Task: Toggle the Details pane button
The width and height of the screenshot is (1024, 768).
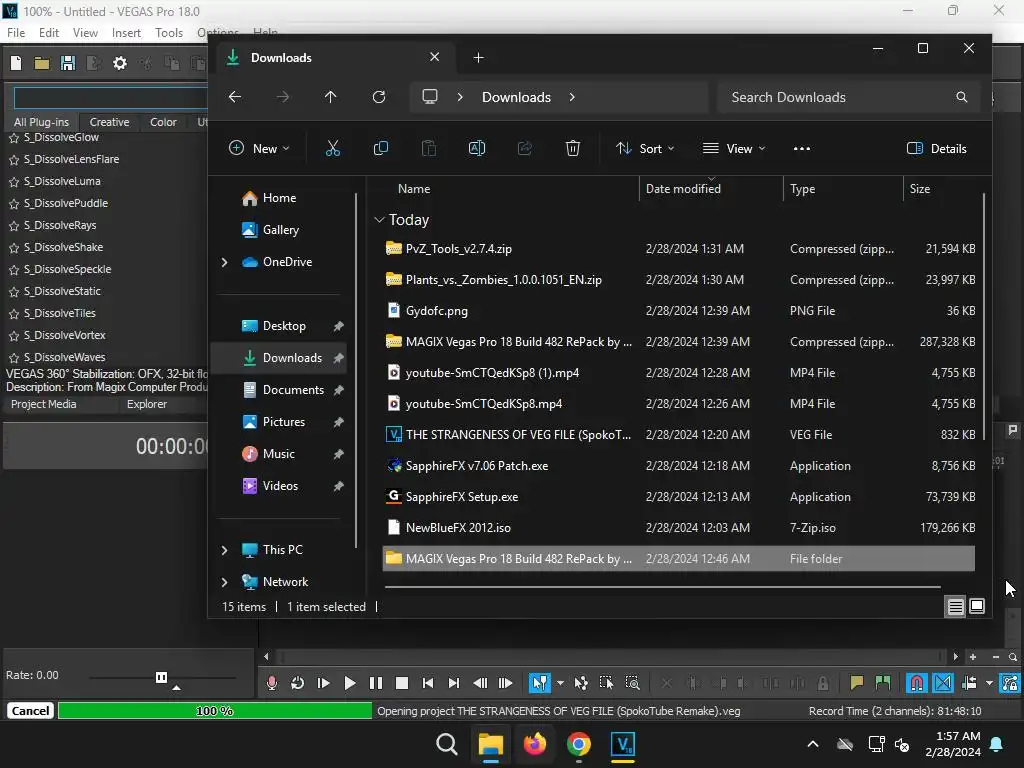Action: click(936, 148)
